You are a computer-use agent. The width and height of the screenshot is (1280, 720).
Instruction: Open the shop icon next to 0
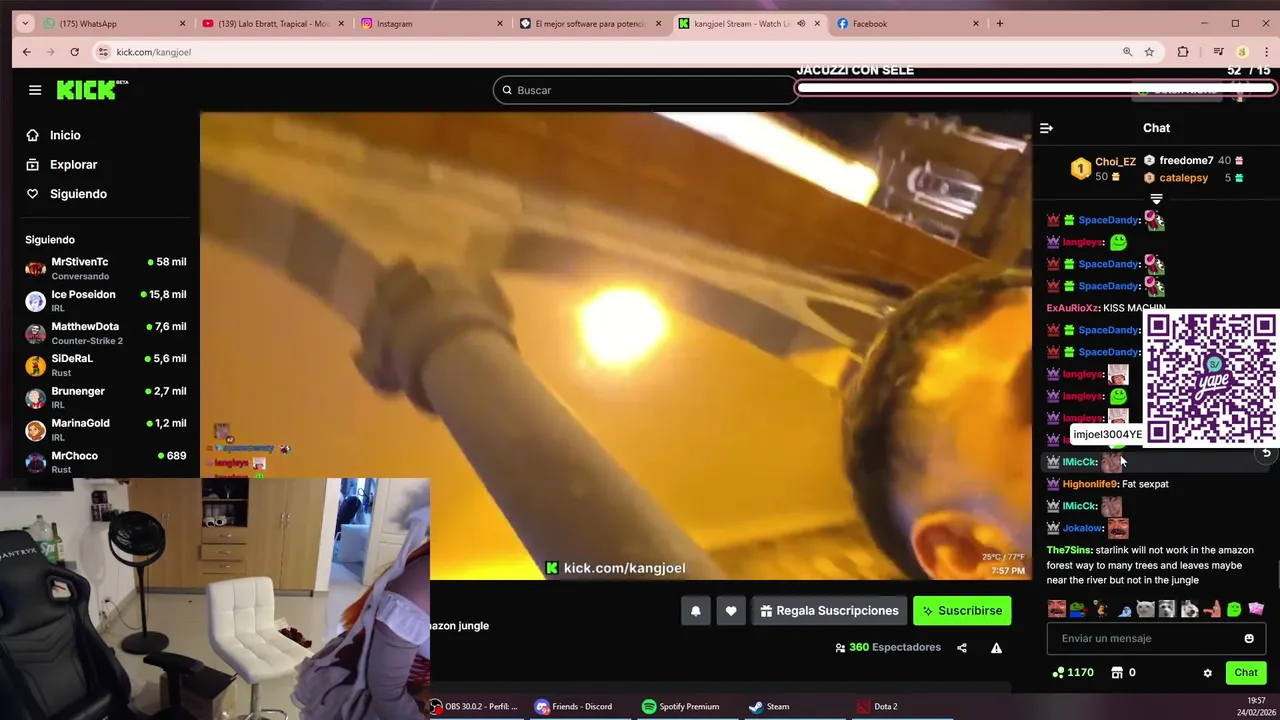click(1118, 673)
